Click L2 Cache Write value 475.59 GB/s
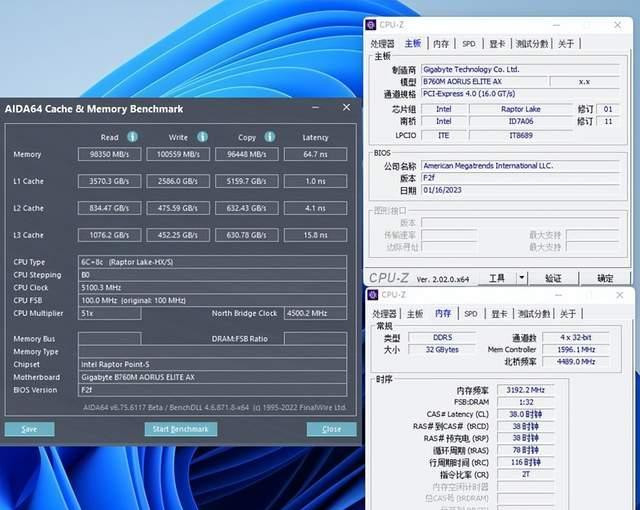The height and width of the screenshot is (510, 640). click(x=178, y=208)
